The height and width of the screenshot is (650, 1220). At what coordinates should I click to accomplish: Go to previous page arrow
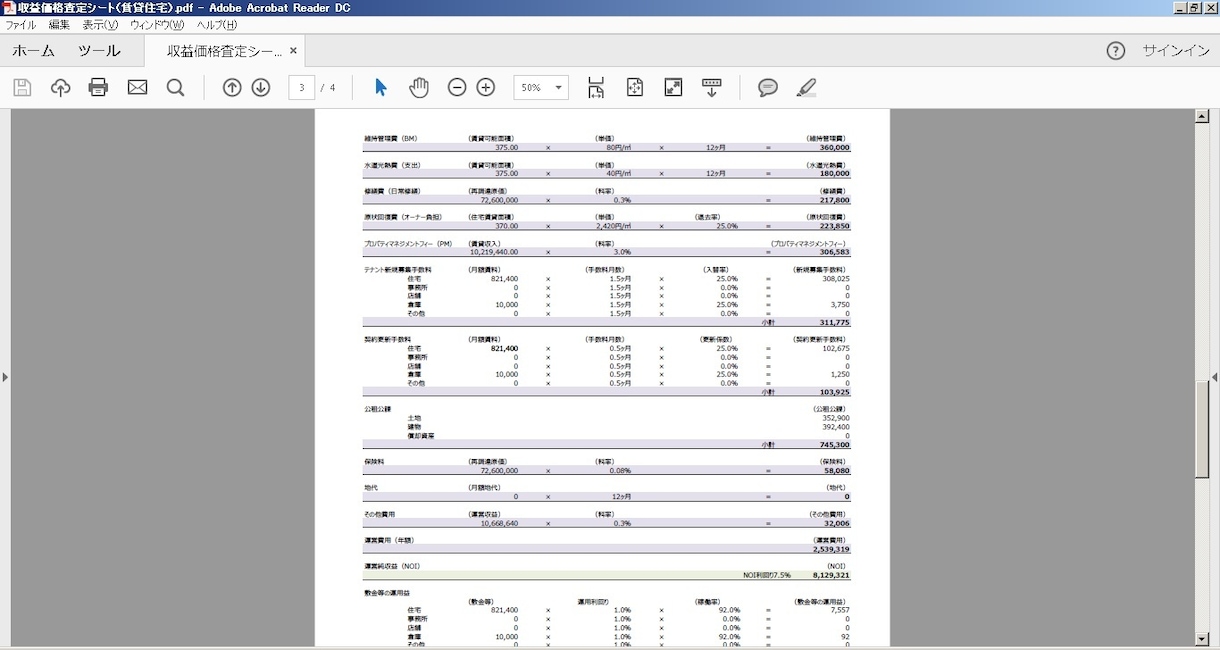(232, 88)
